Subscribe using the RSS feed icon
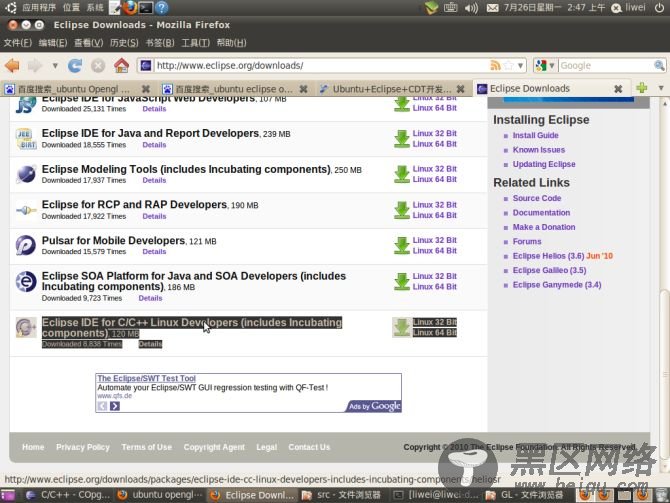The width and height of the screenshot is (670, 503). click(495, 65)
